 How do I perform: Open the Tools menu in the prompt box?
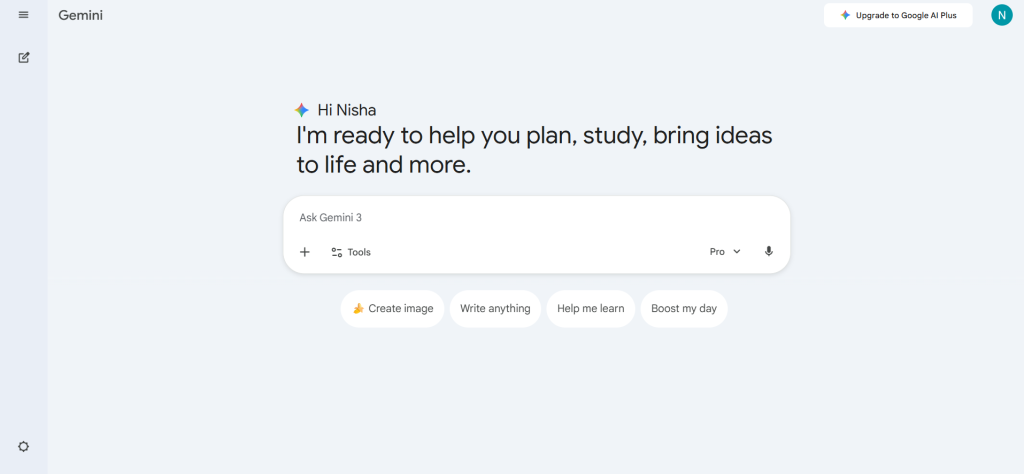tap(351, 252)
